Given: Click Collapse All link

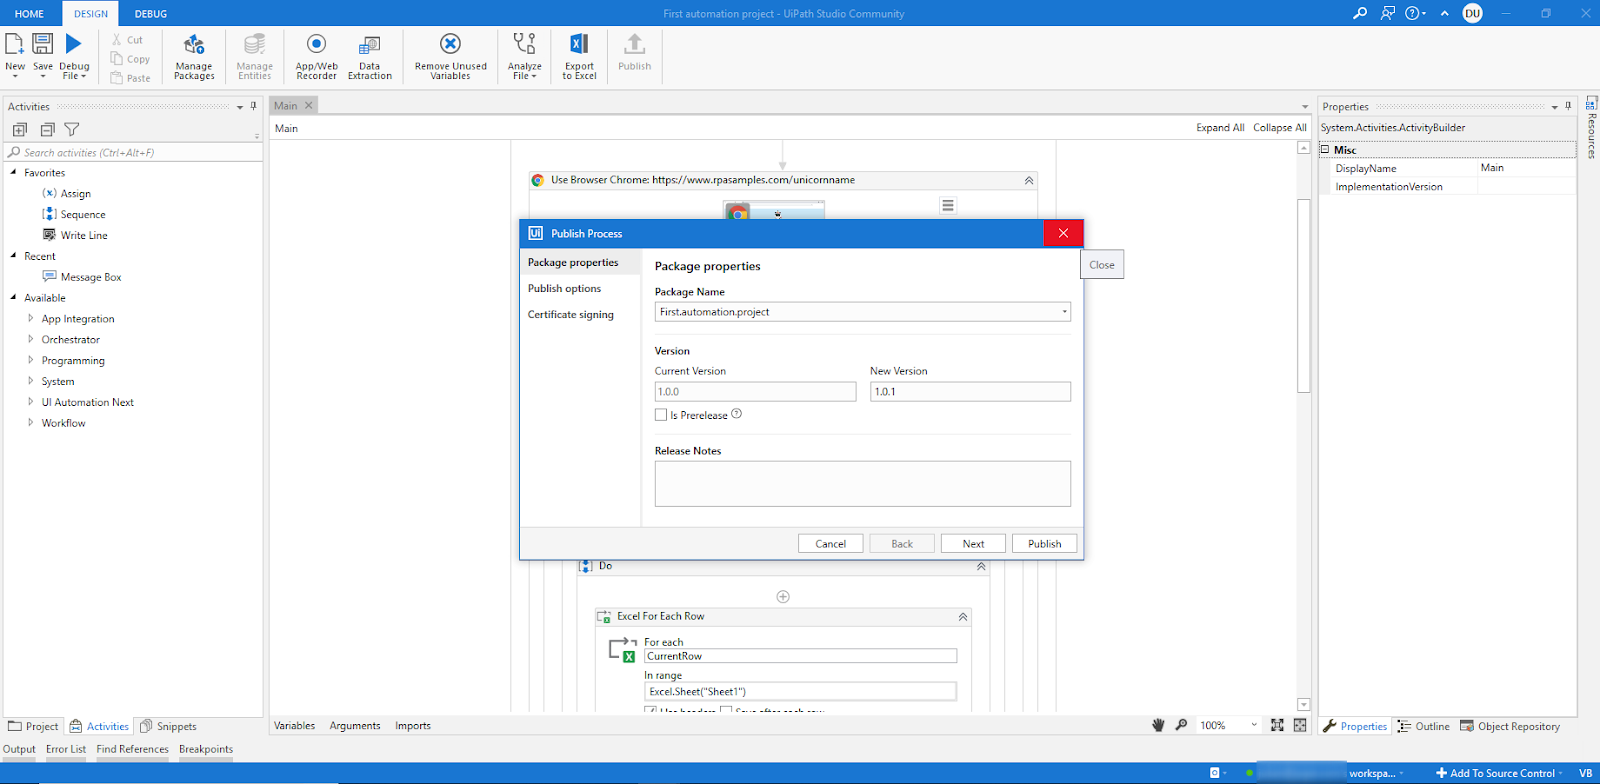Looking at the screenshot, I should click(1280, 128).
